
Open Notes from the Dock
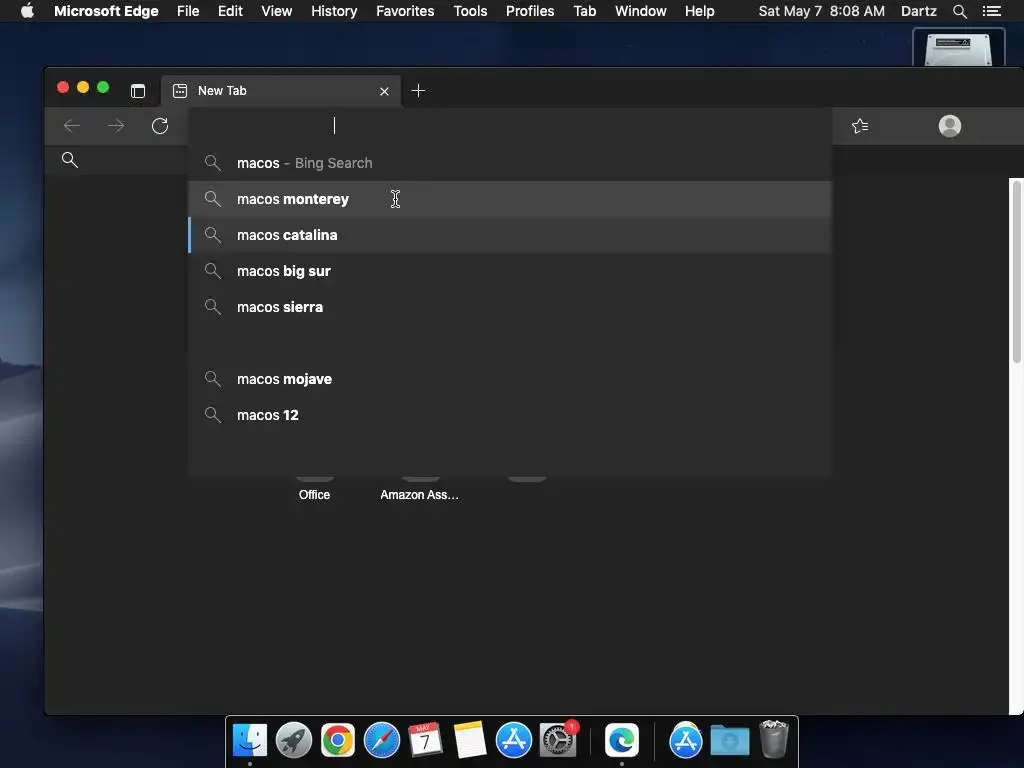click(470, 740)
